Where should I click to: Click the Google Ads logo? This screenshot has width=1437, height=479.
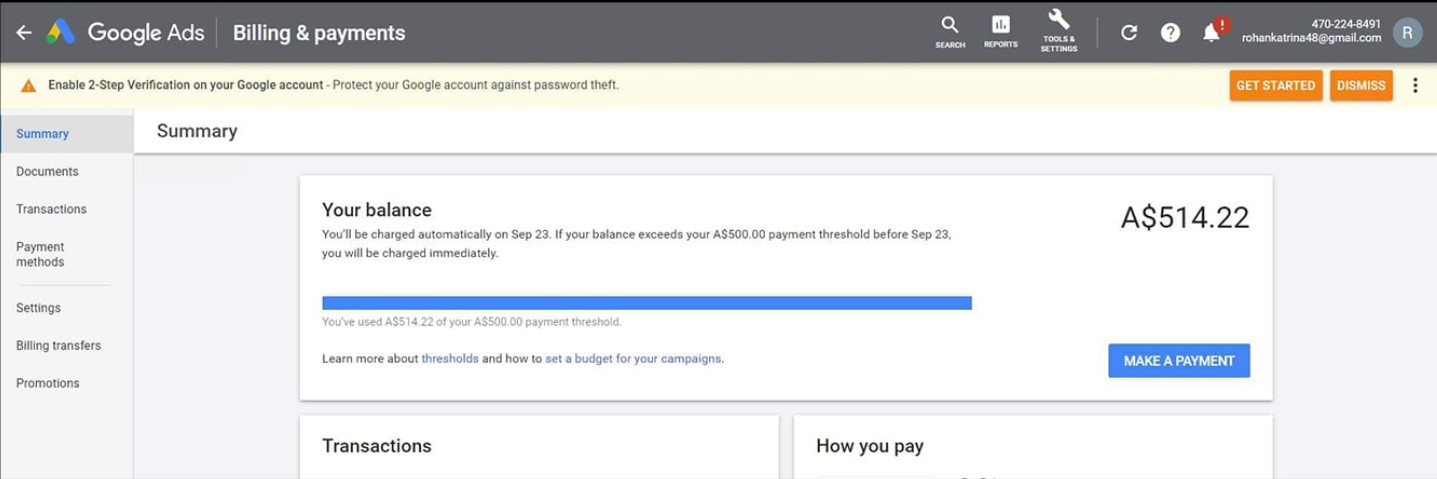click(62, 33)
